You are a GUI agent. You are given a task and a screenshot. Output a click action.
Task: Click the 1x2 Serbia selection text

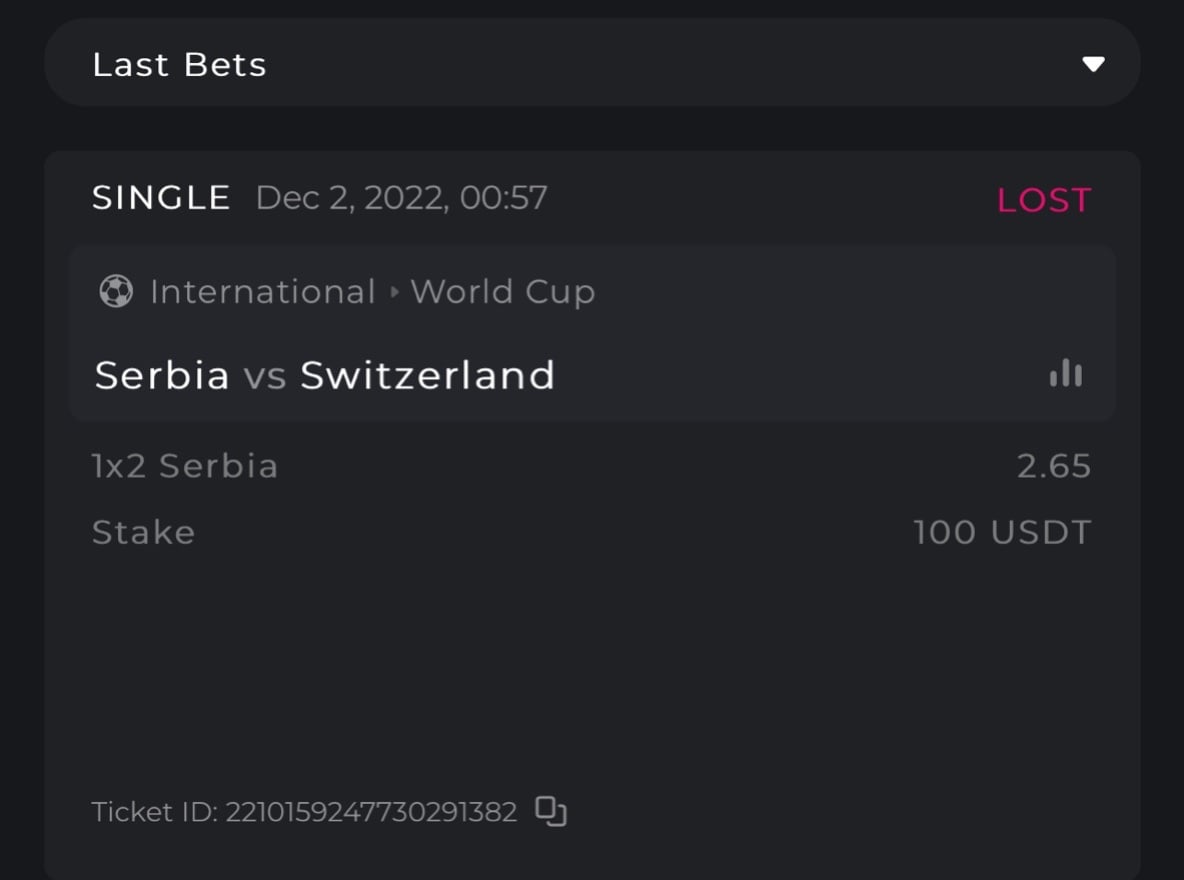click(185, 466)
